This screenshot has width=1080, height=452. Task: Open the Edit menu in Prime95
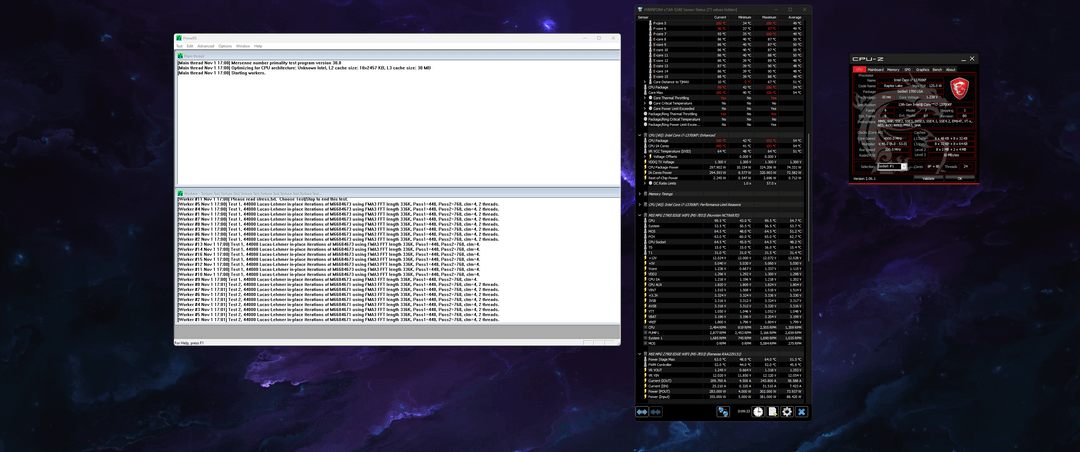coord(190,46)
